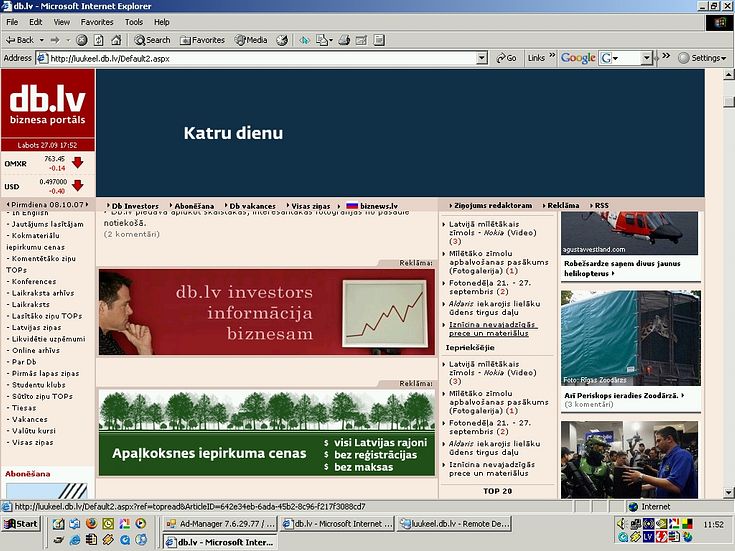Screen dimensions: 735x551
Task: Click the Go button
Action: click(506, 58)
